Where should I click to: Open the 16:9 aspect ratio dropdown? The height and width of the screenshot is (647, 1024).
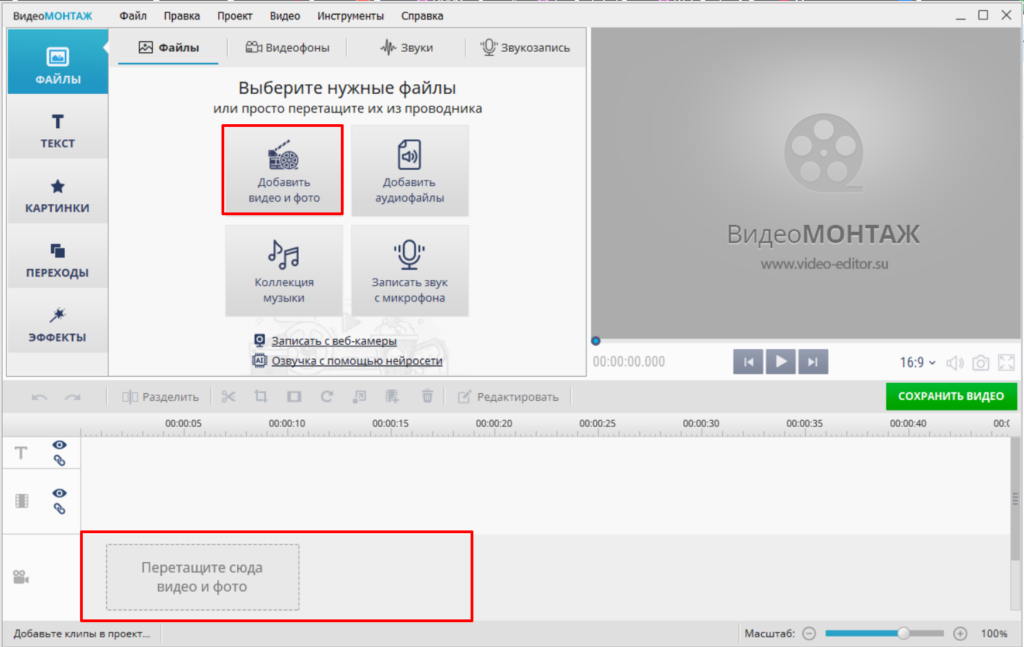pyautogui.click(x=918, y=362)
